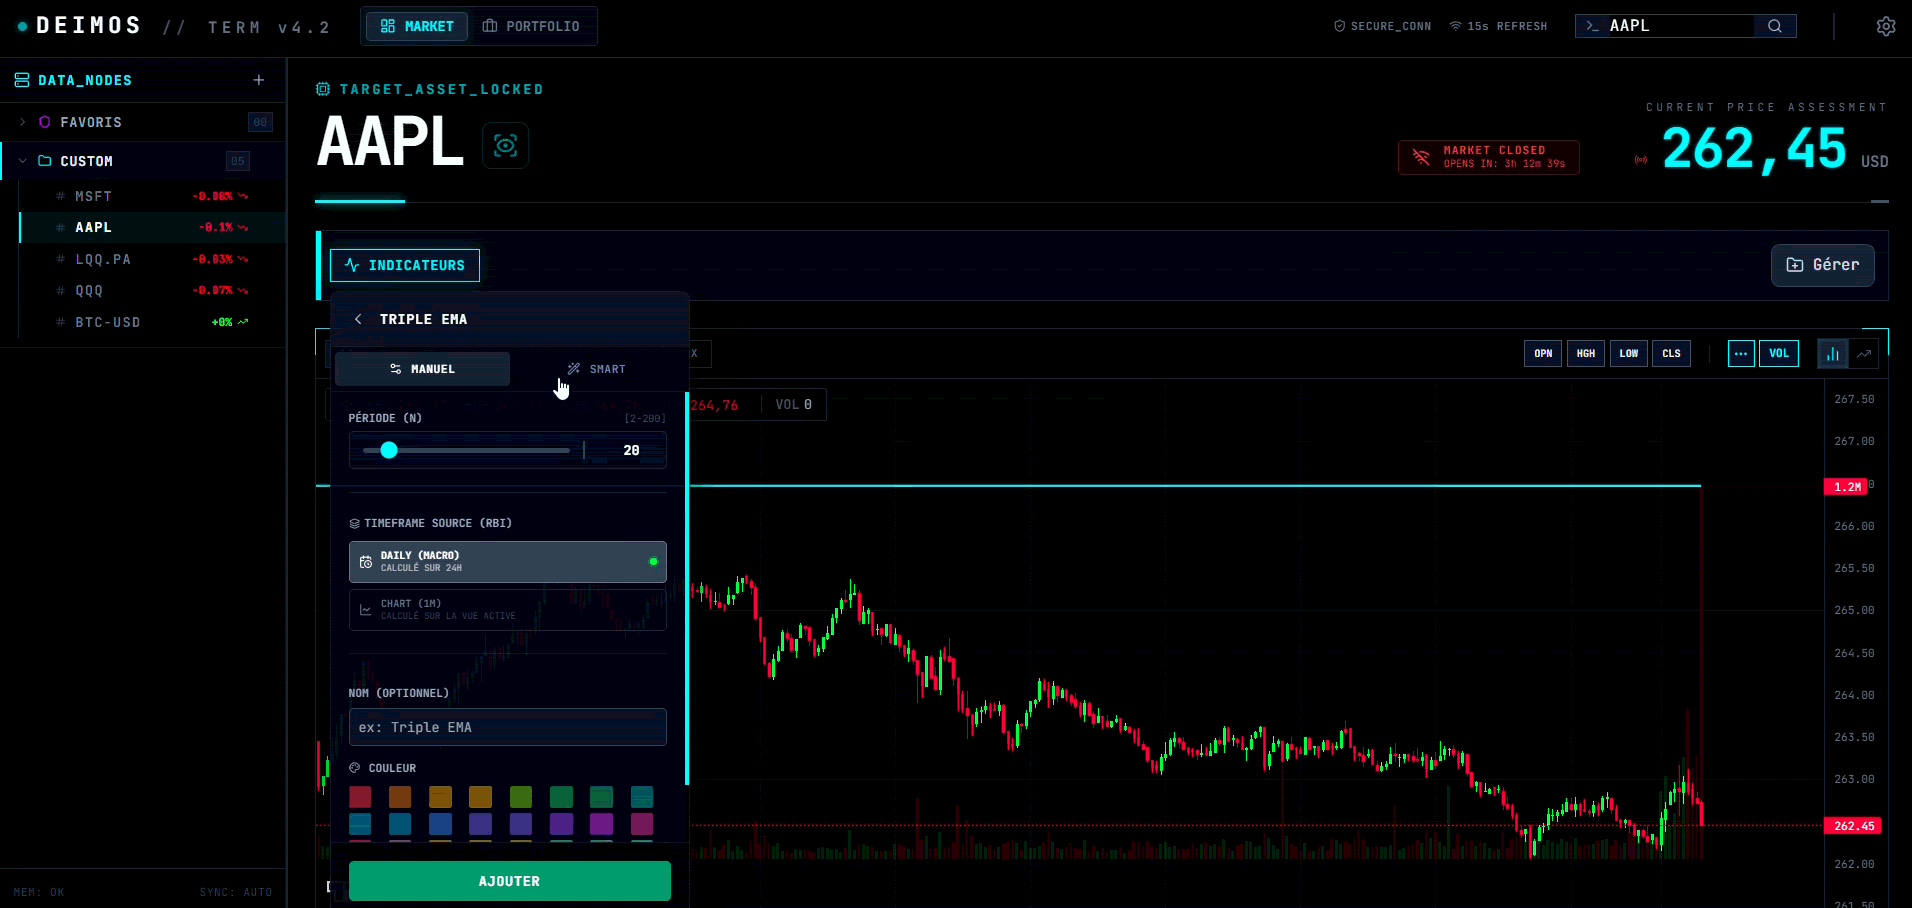The width and height of the screenshot is (1912, 908).
Task: Click the watch eye icon beside AAPL
Action: coord(505,146)
